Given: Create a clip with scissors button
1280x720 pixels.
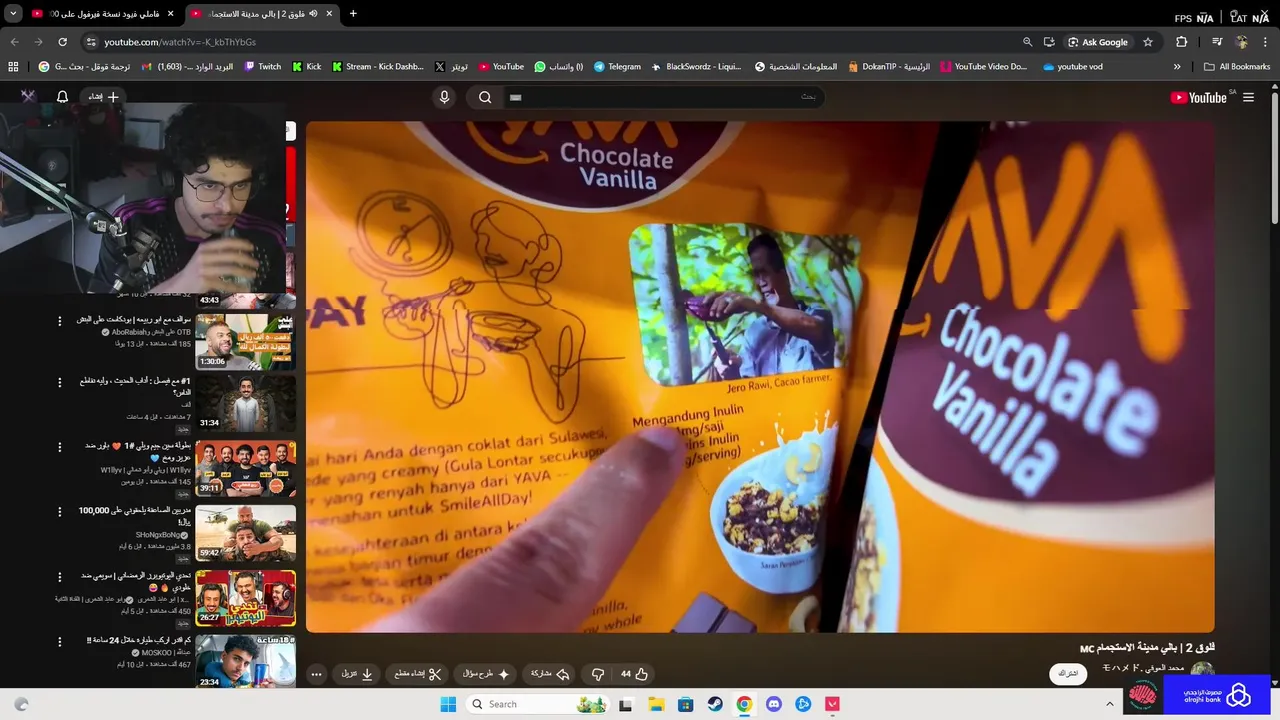Looking at the screenshot, I should (x=418, y=674).
